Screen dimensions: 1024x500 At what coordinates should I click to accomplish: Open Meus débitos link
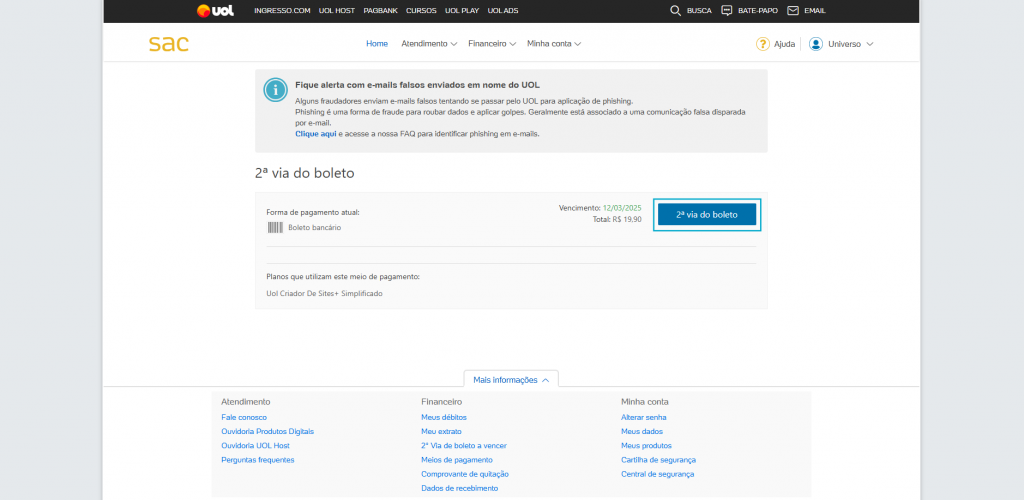(444, 417)
